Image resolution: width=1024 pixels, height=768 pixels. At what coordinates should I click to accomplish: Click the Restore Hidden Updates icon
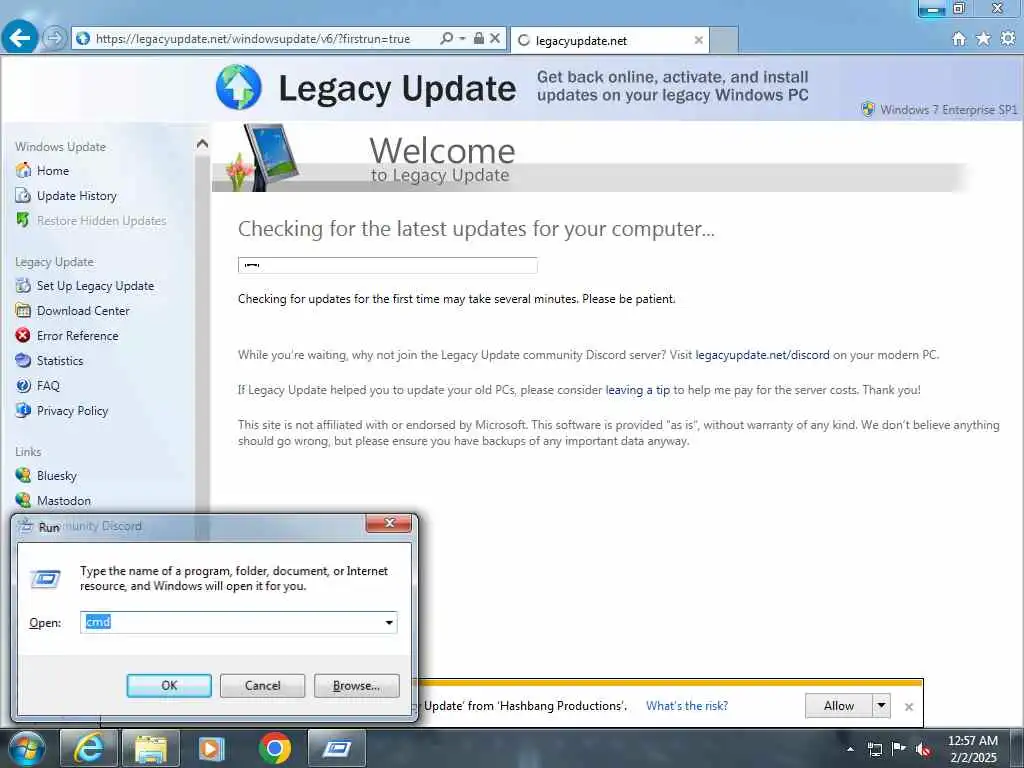[23, 220]
